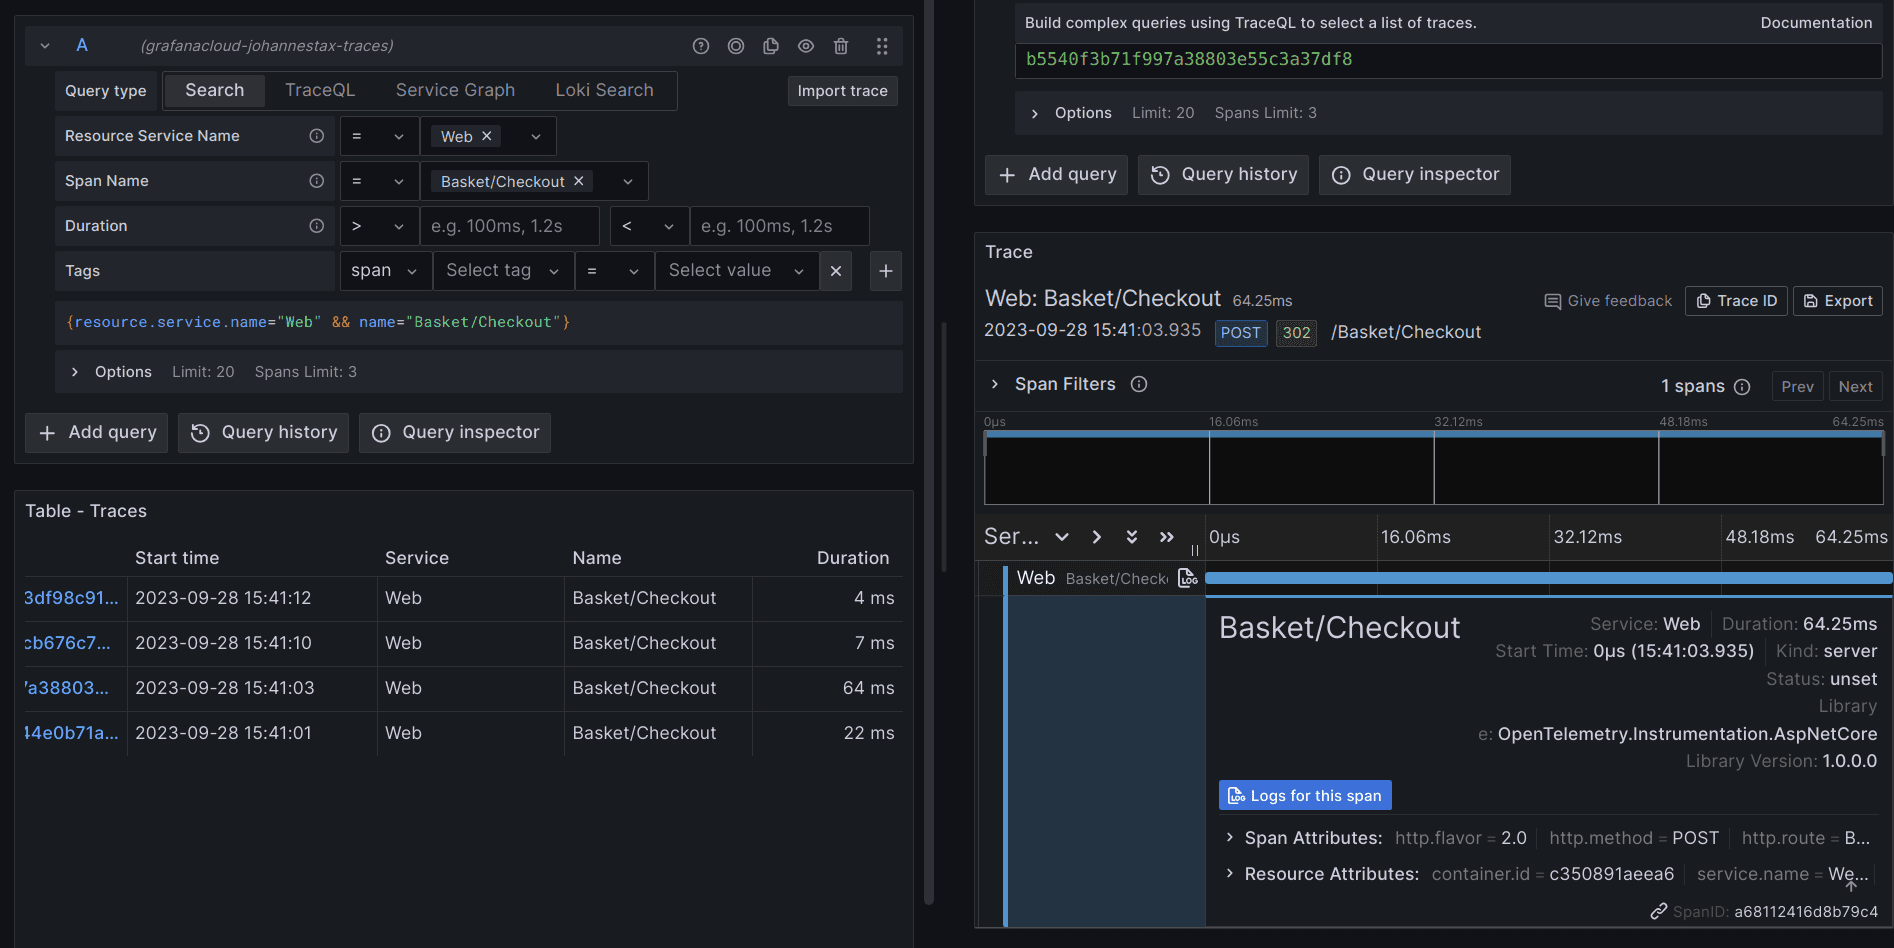Remove the Basket/Checkout span name chip
The image size is (1894, 948).
pos(578,181)
